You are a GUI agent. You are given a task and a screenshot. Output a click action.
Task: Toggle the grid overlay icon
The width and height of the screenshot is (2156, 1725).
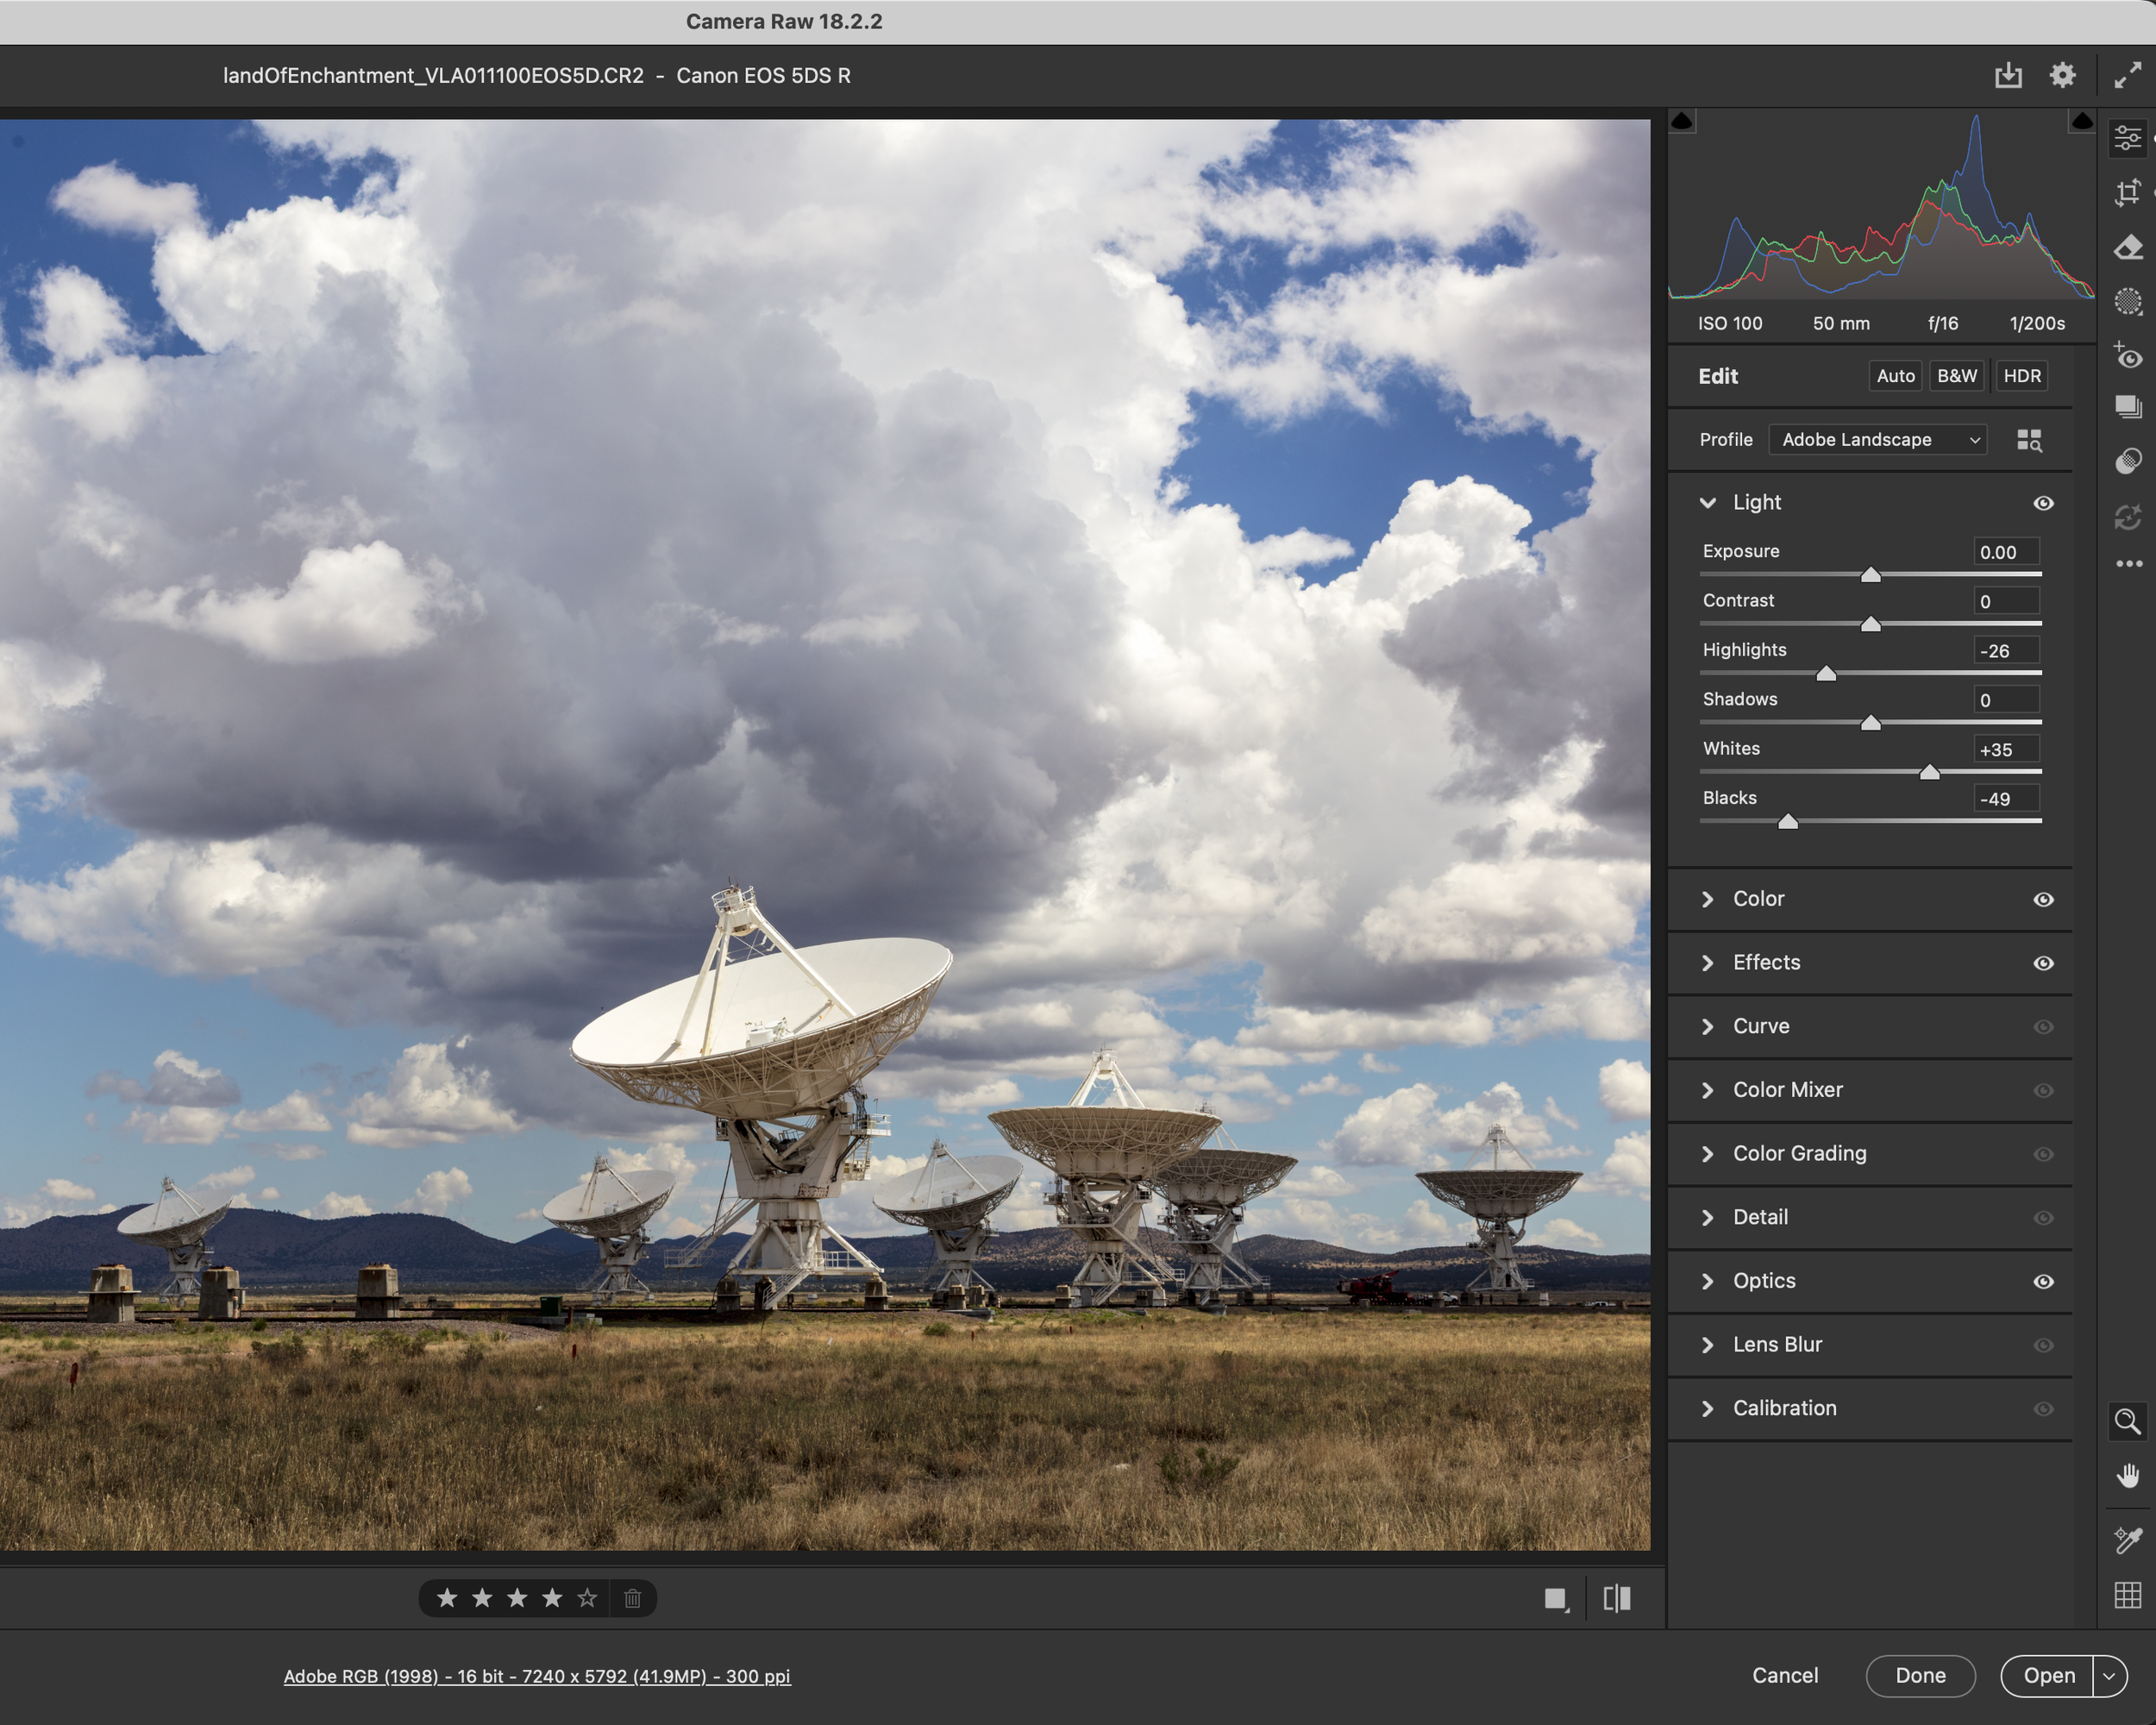pyautogui.click(x=2127, y=1595)
